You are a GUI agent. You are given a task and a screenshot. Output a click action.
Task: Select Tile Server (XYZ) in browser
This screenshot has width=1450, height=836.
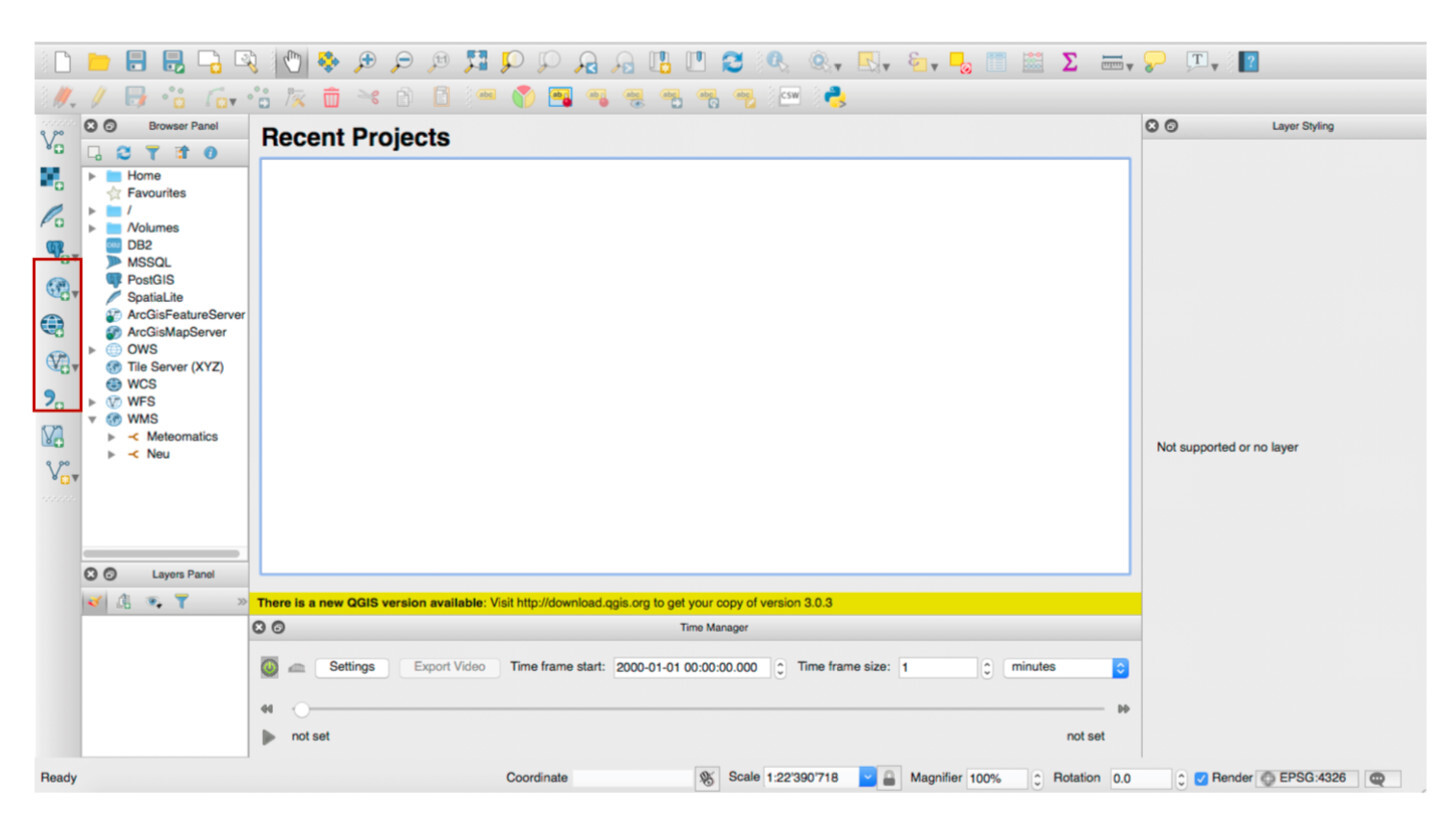coord(175,367)
